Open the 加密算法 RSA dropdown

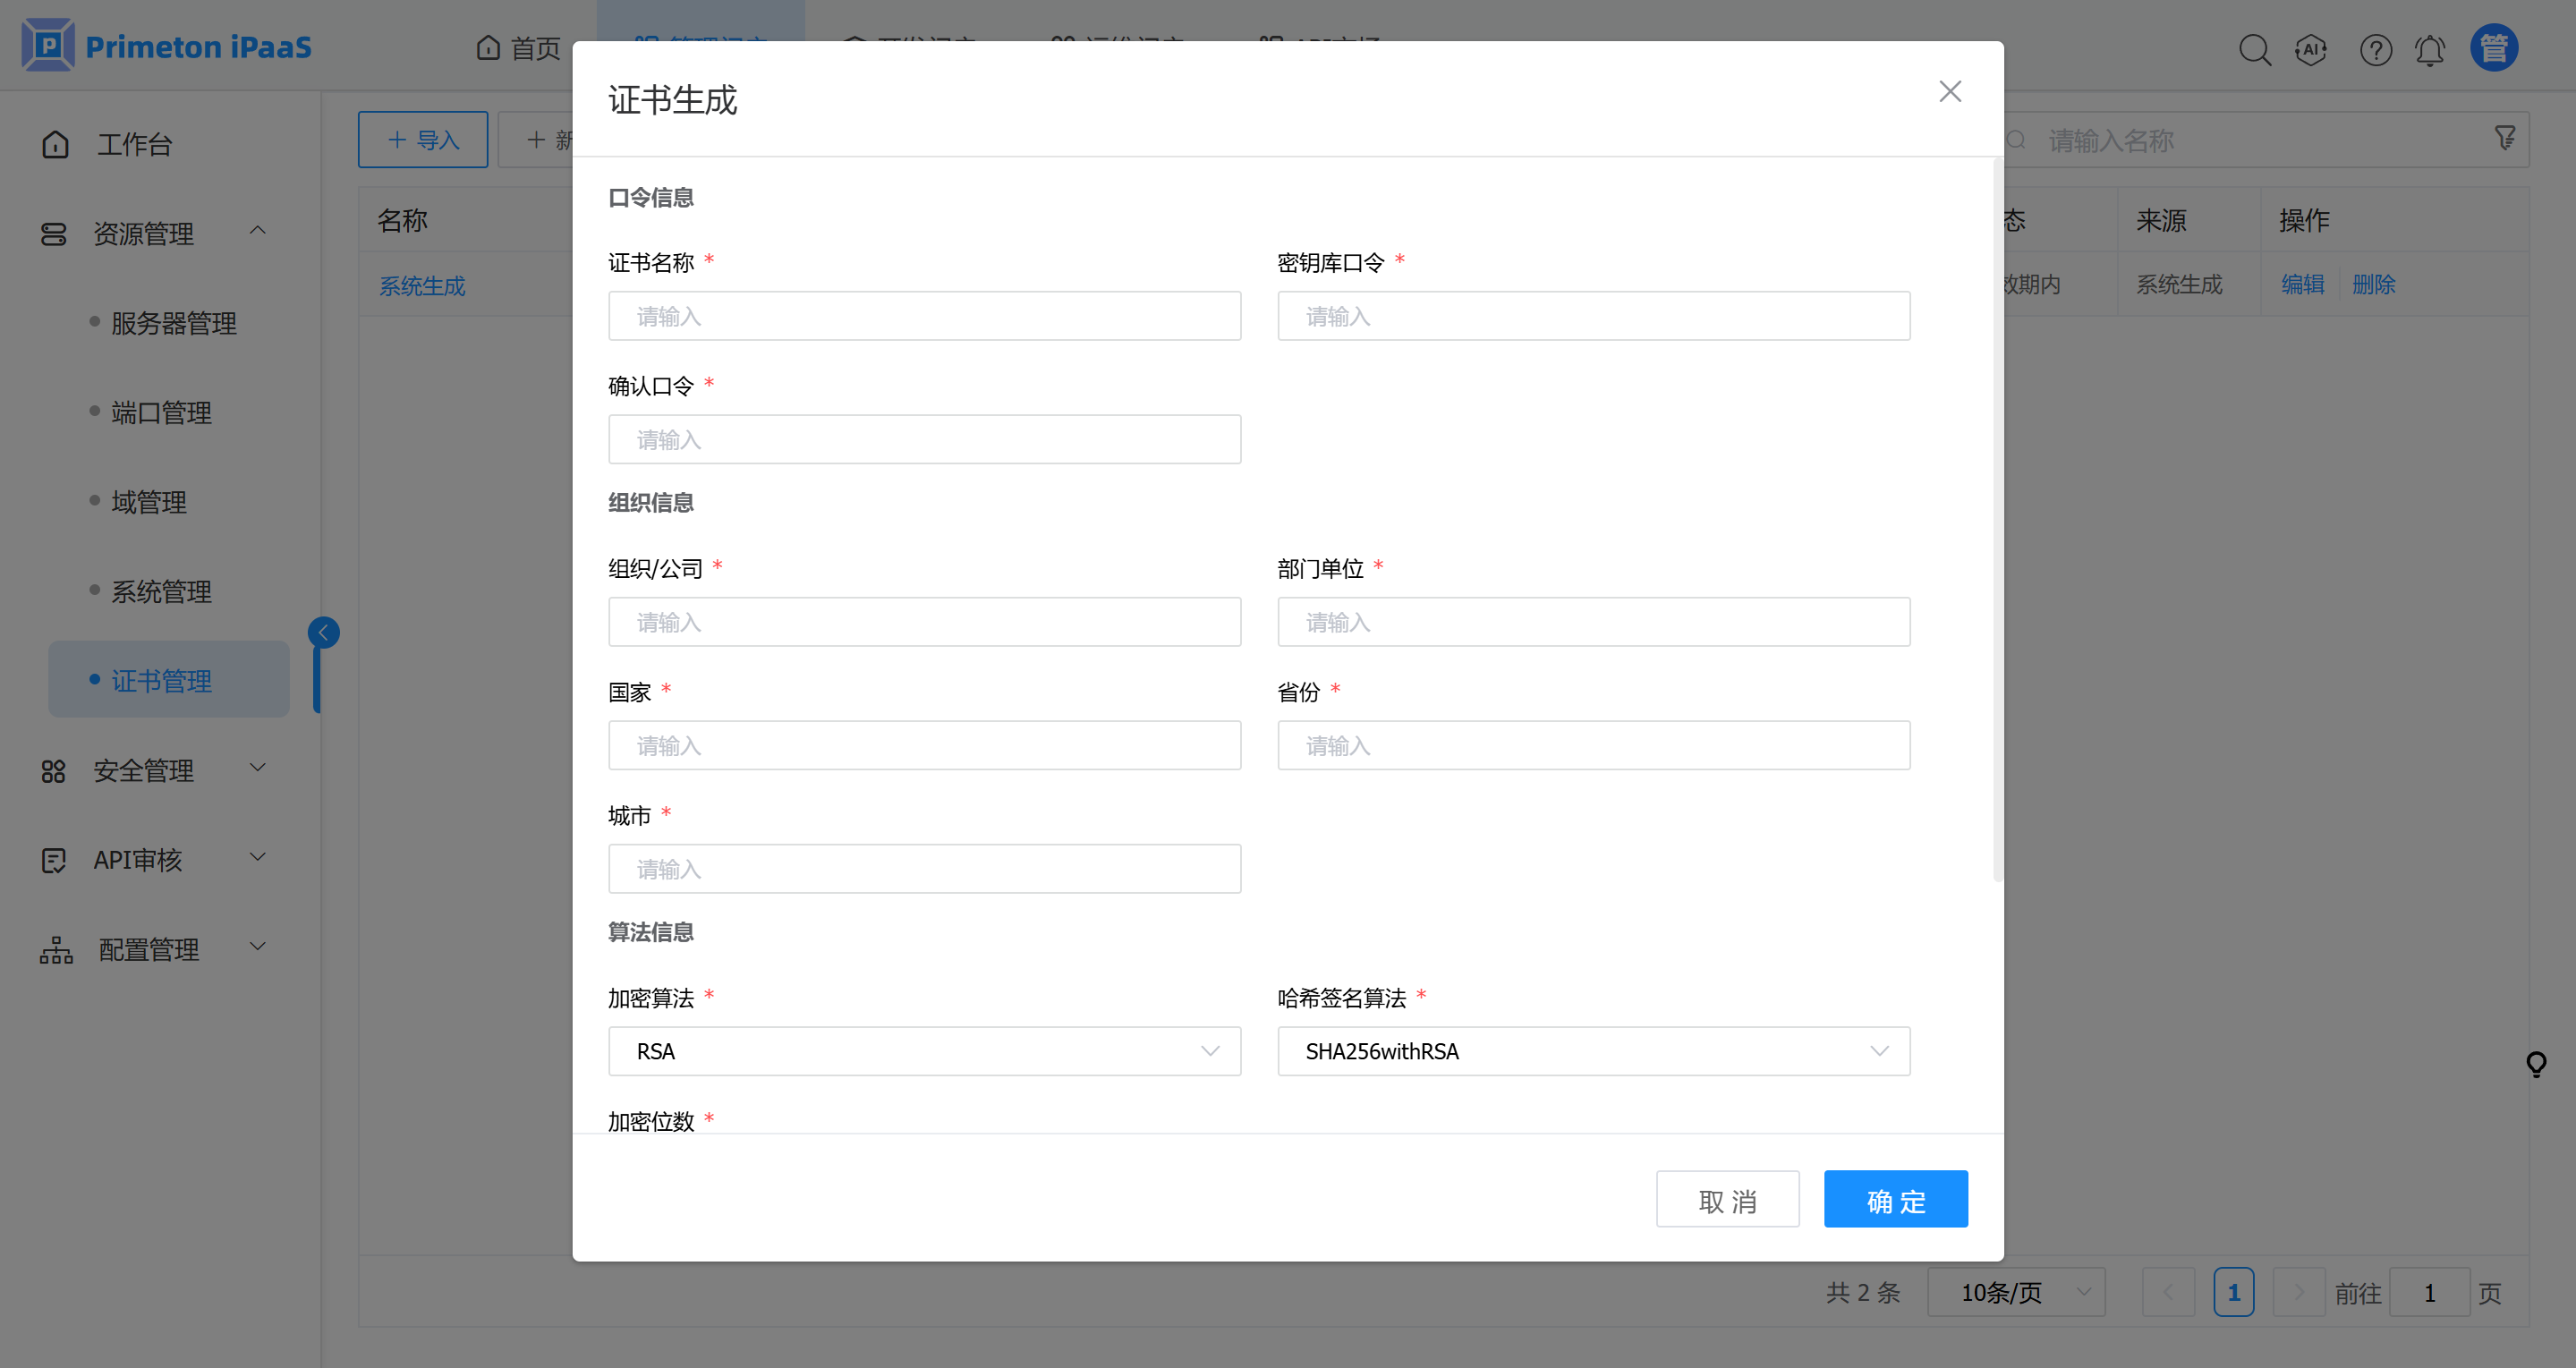tap(924, 1051)
